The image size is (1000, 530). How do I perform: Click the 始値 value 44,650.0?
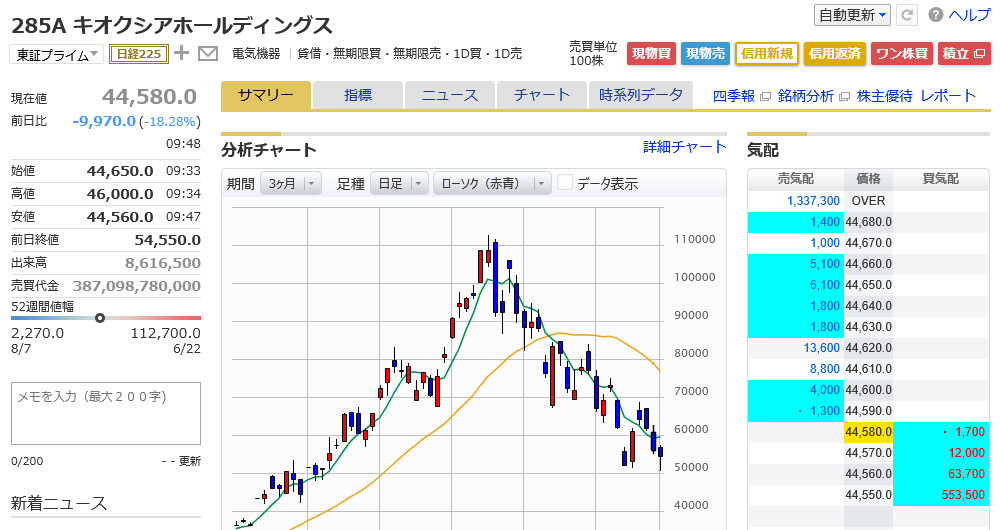(x=120, y=171)
